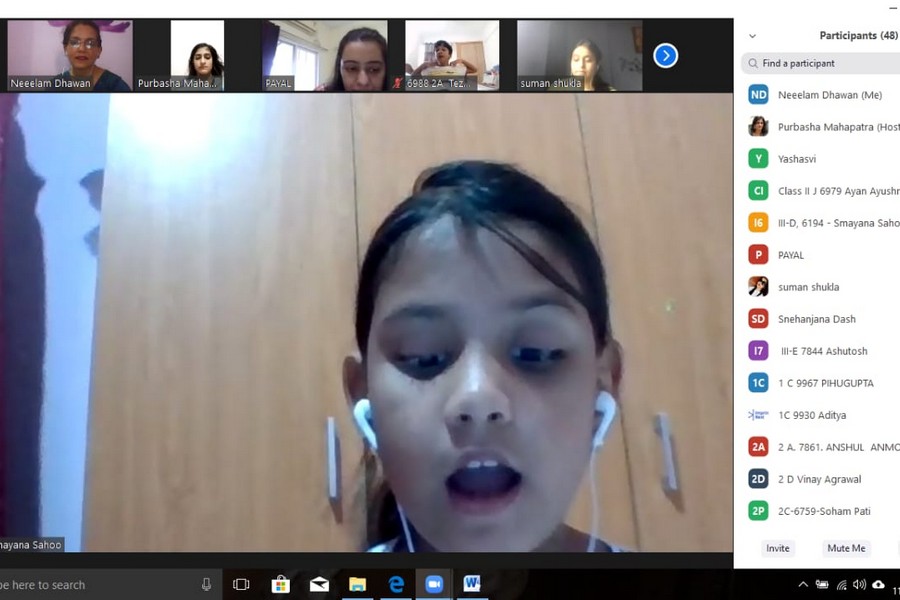Click next arrow in video thumbnail strip

tap(666, 56)
